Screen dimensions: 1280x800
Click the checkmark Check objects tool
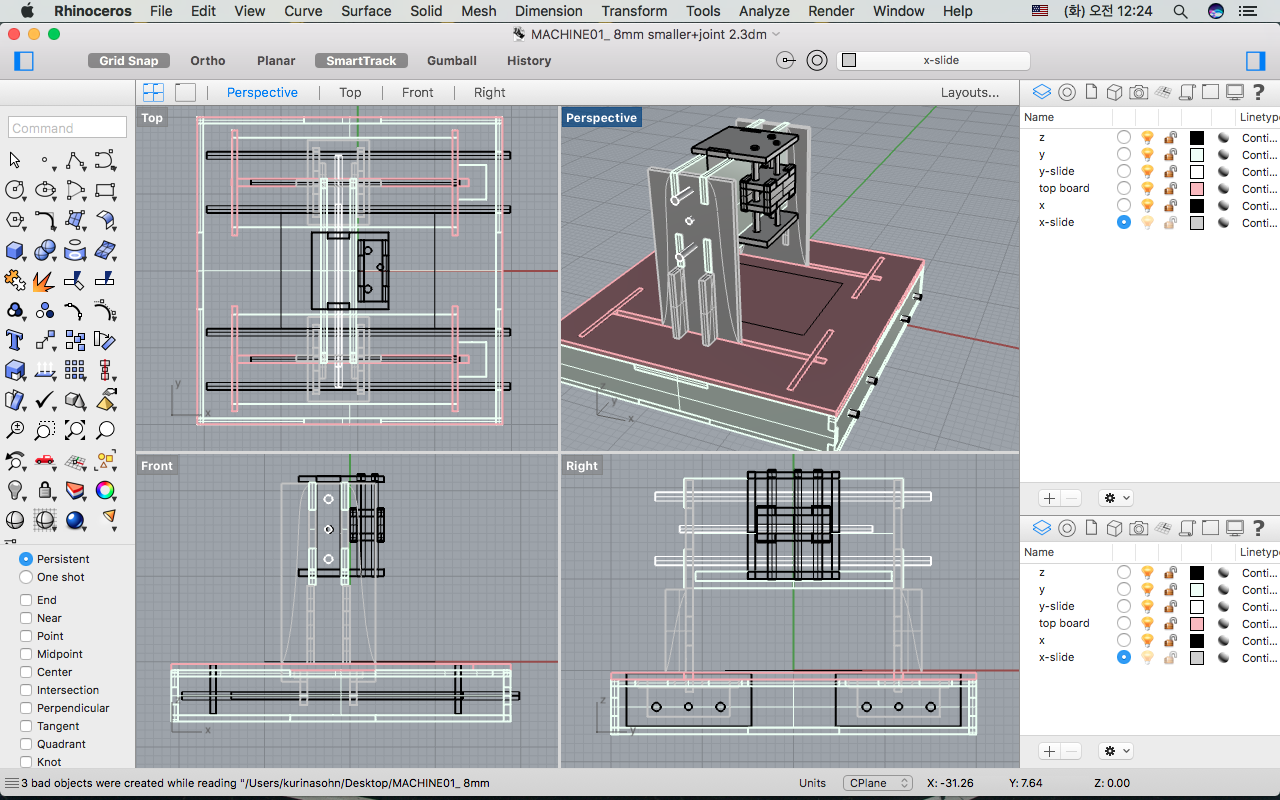[x=45, y=400]
